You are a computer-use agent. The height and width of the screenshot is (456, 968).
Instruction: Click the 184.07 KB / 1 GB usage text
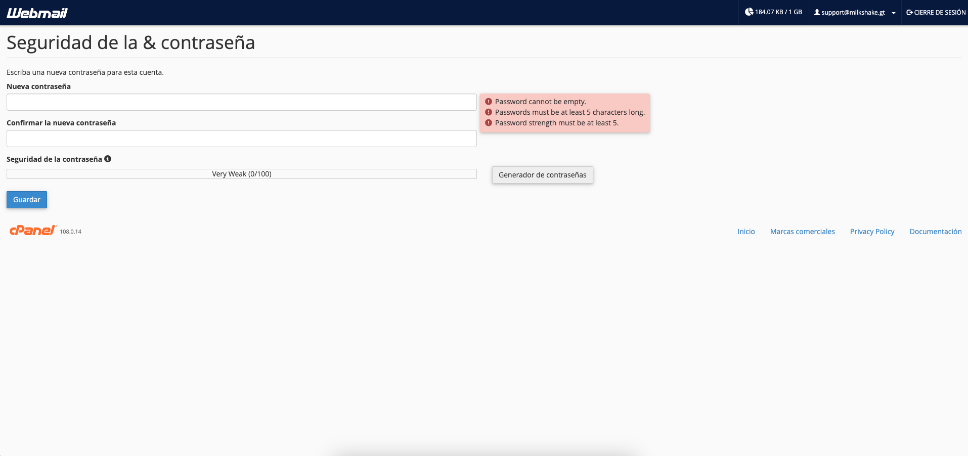coord(778,12)
